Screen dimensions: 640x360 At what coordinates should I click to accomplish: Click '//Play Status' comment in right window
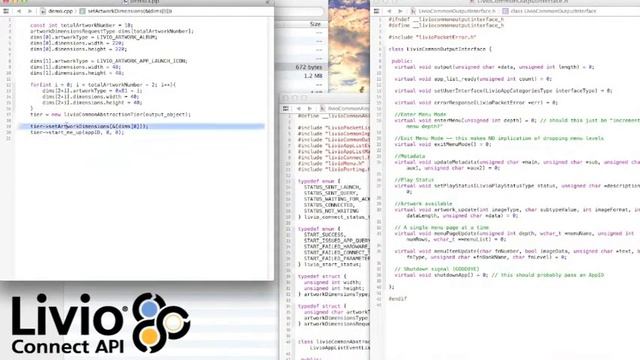414,180
